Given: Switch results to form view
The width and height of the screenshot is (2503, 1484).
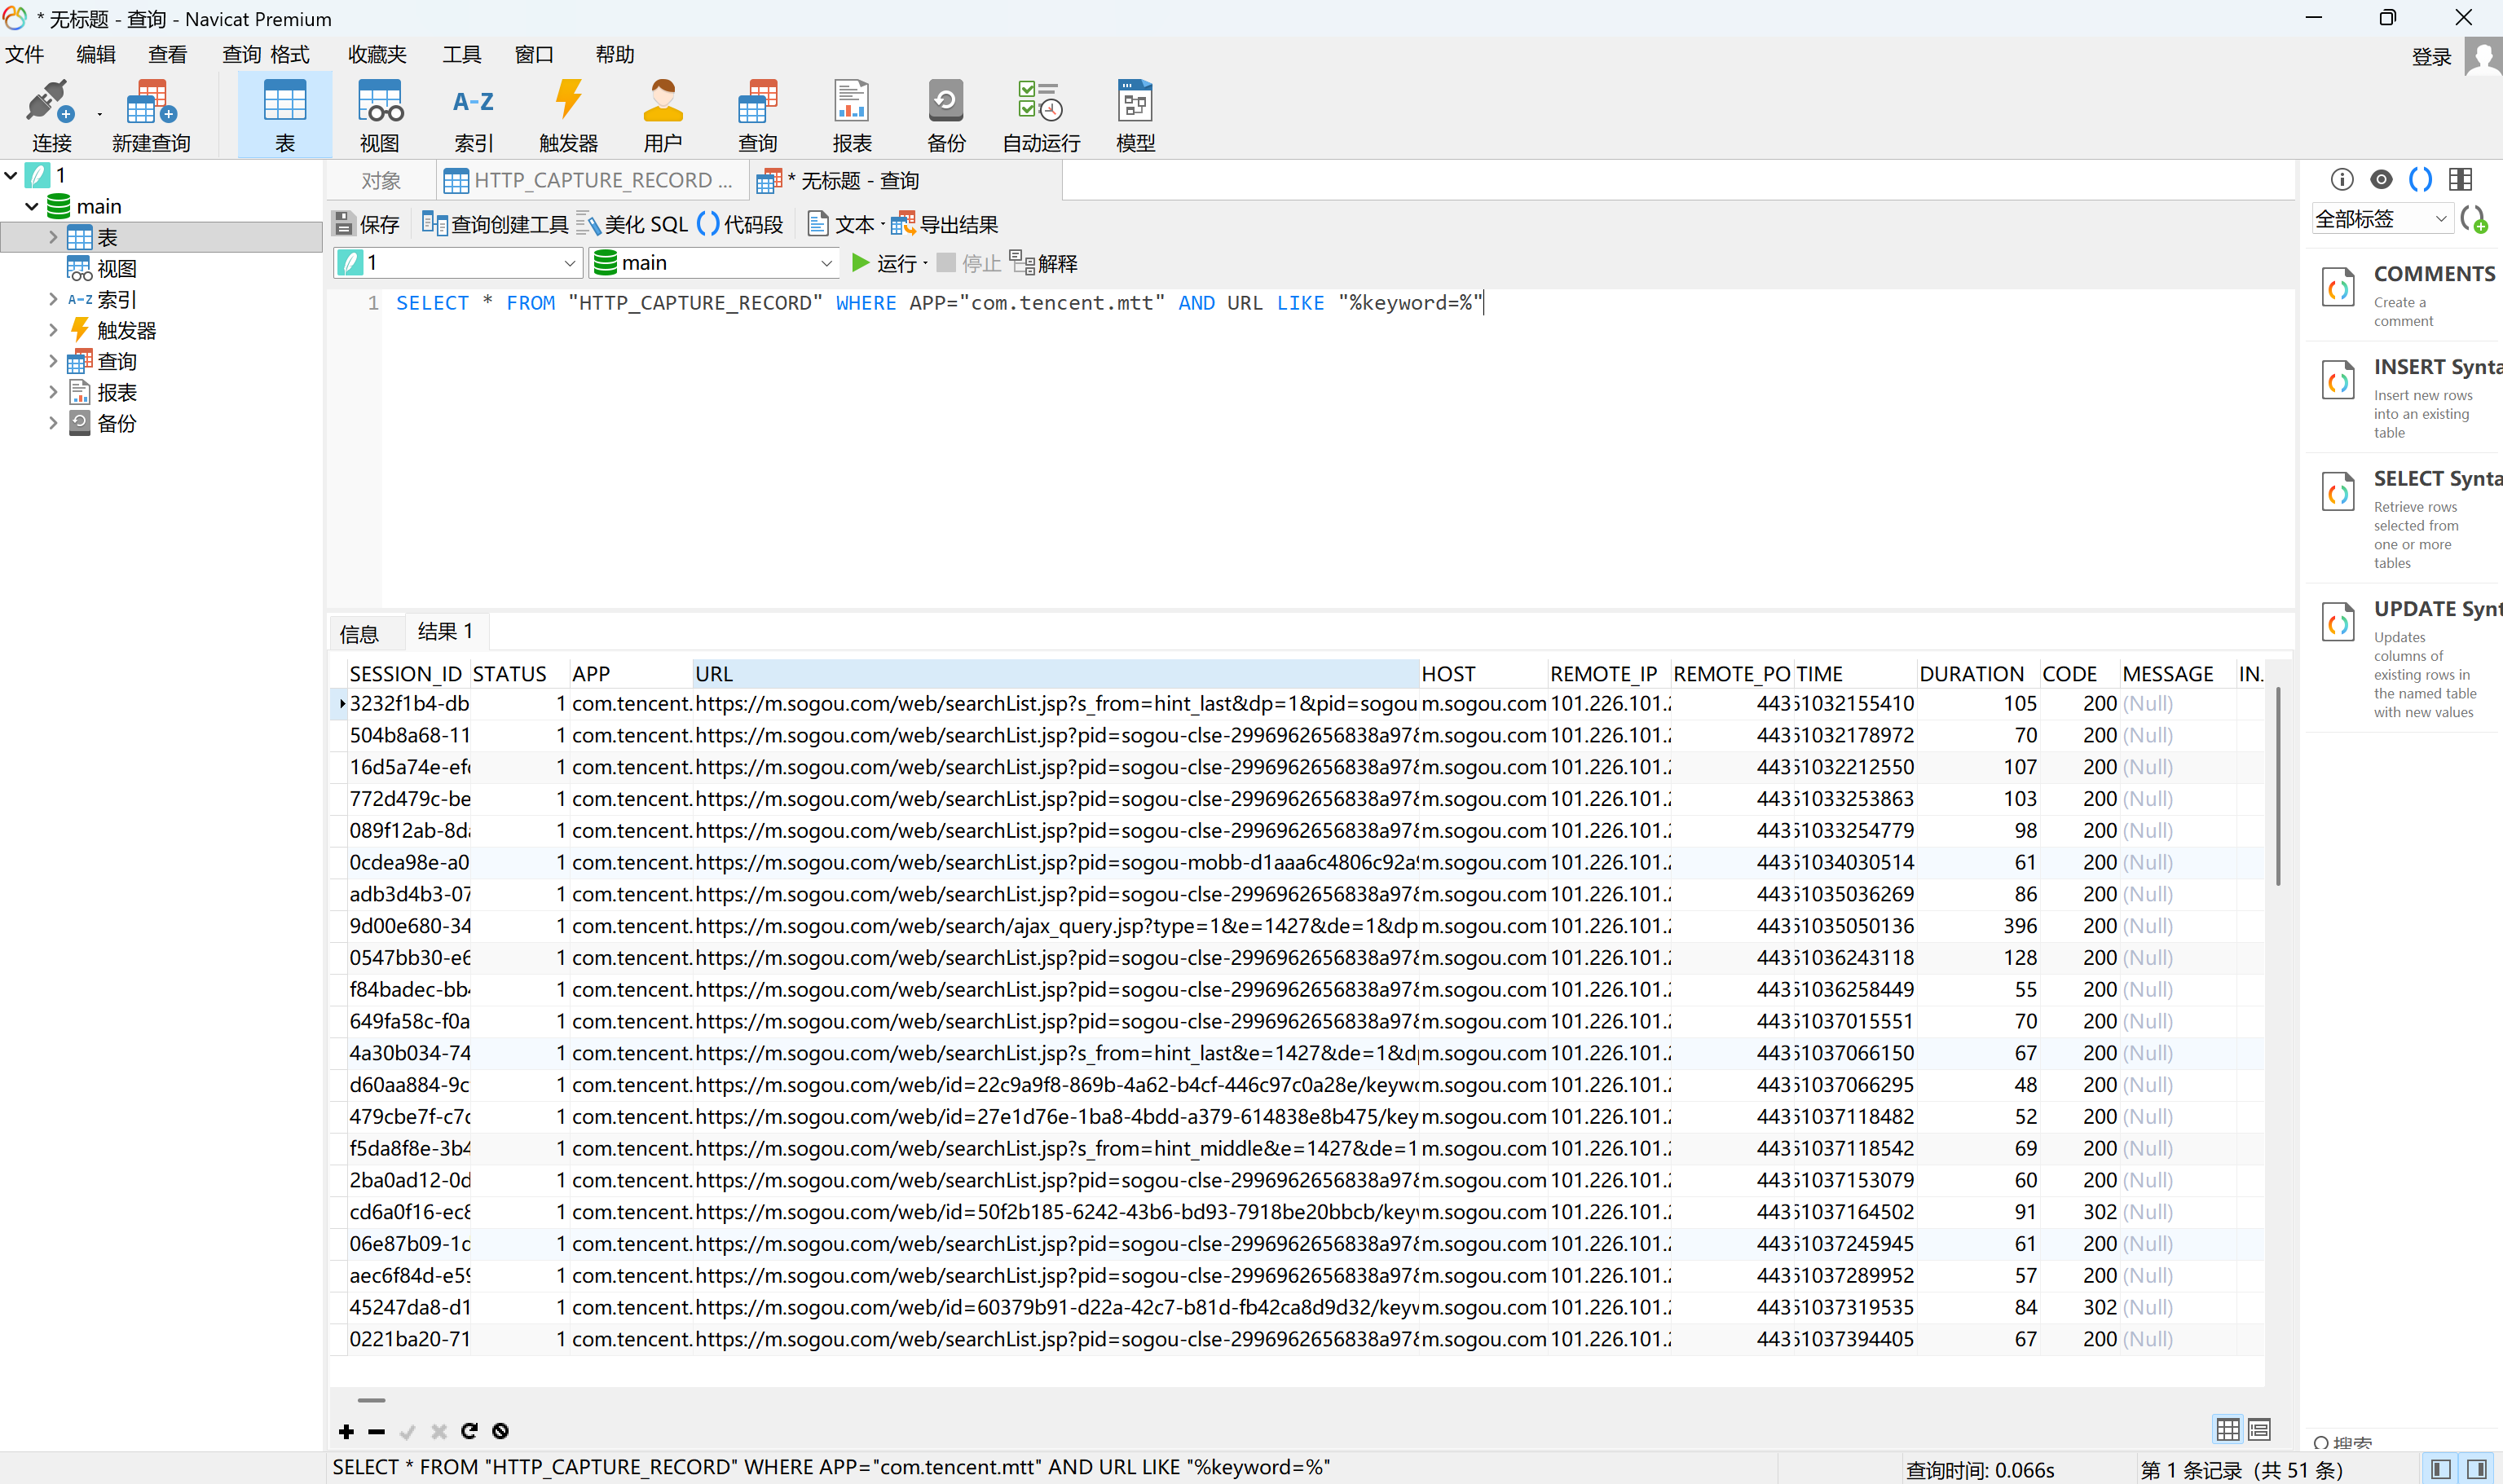Looking at the screenshot, I should click(x=2259, y=1430).
